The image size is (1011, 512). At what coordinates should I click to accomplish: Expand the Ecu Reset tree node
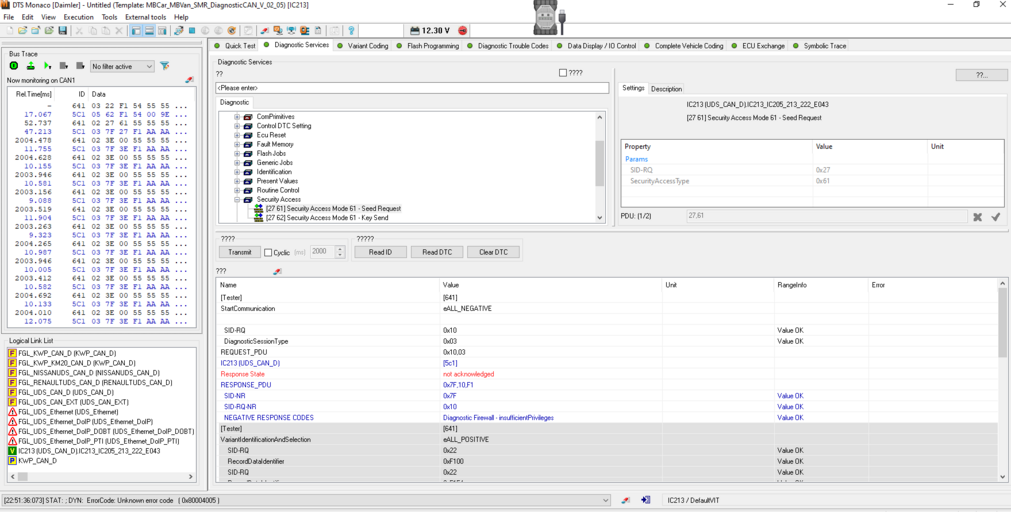(x=237, y=135)
